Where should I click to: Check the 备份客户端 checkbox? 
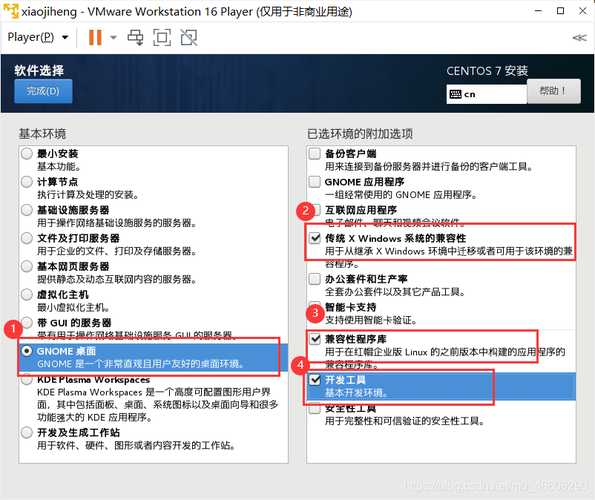point(315,154)
